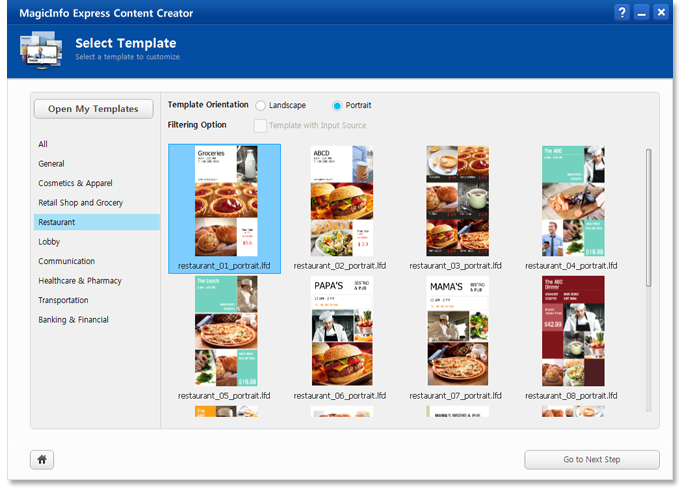Click the restaurant_01_portrait.lfd filename label
This screenshot has width=680, height=488.
224,265
